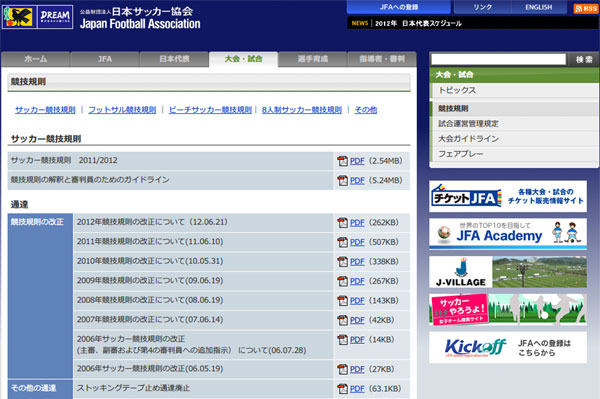
Task: Focus the site search input field
Action: point(498,59)
